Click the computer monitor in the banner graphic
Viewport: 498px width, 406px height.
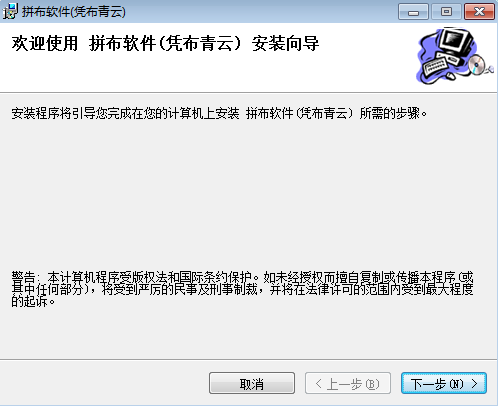coord(456,41)
